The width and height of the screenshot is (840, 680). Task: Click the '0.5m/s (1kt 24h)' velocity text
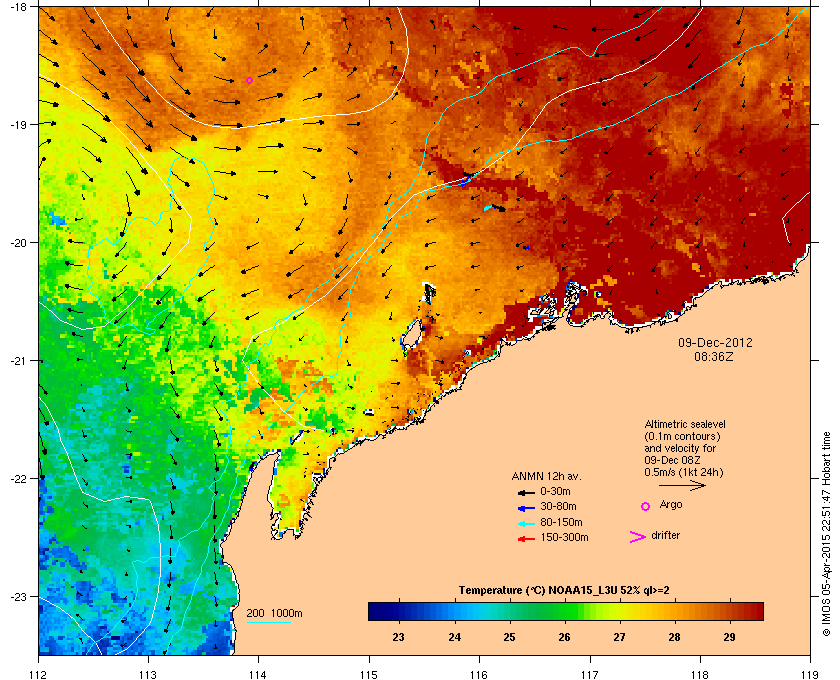coord(684,472)
